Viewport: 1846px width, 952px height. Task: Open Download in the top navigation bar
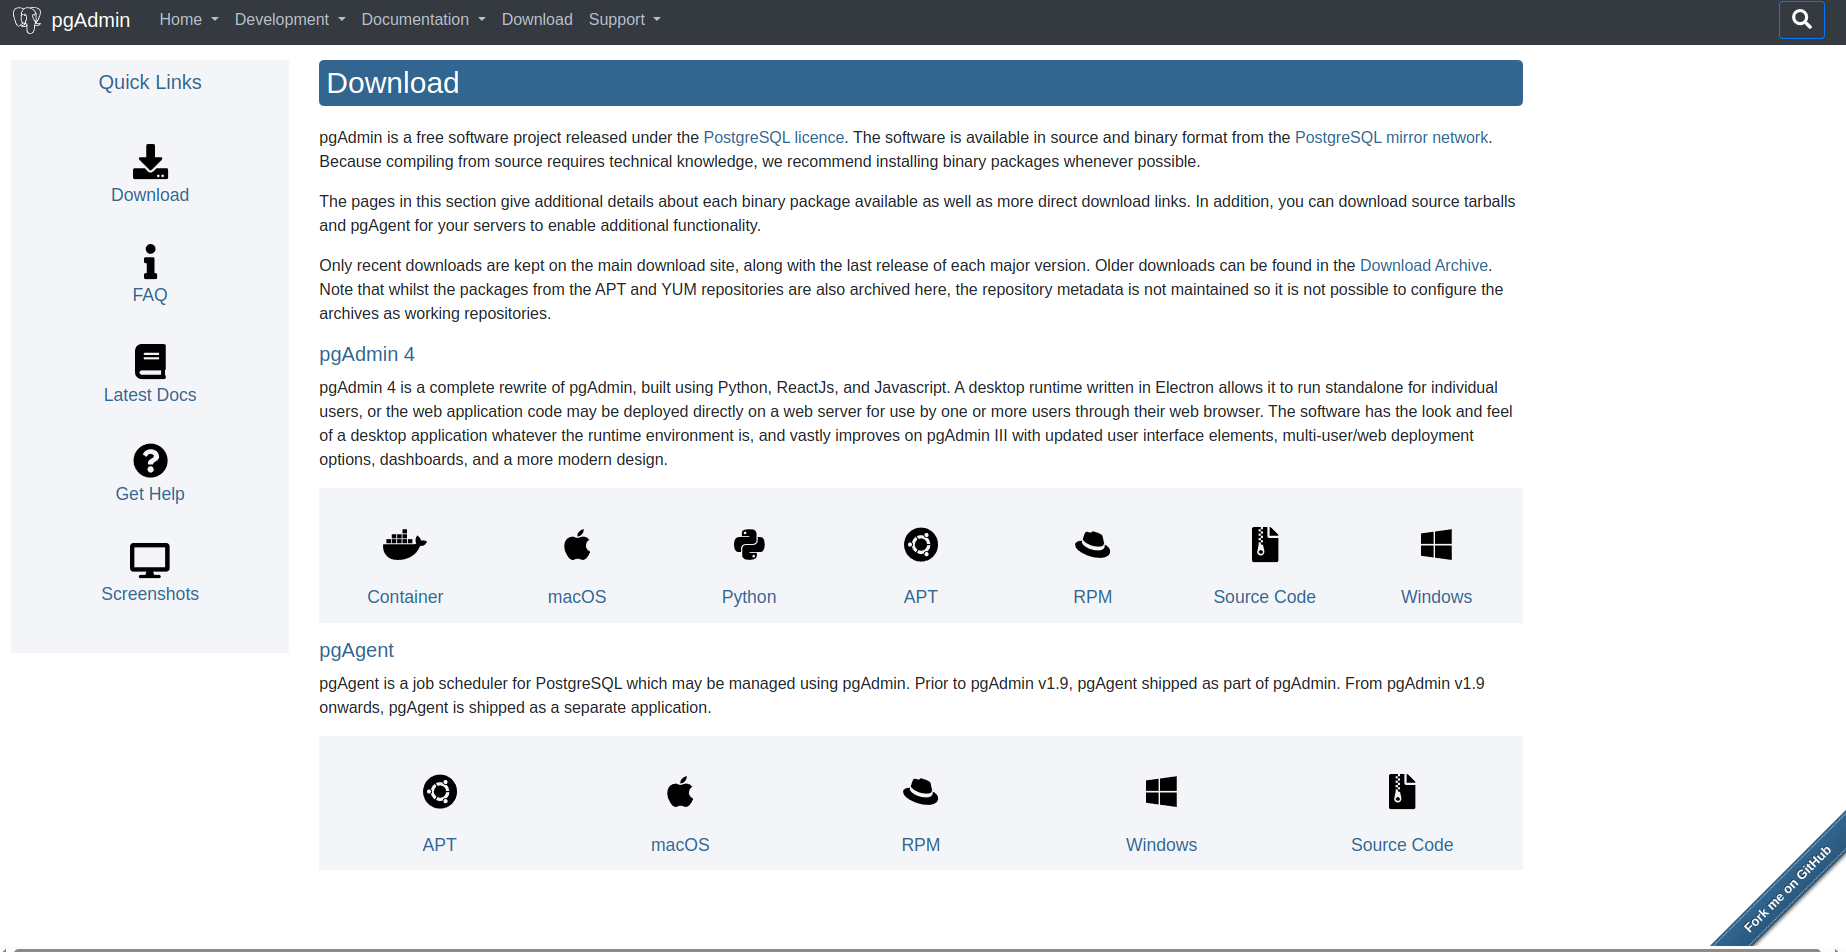[537, 20]
